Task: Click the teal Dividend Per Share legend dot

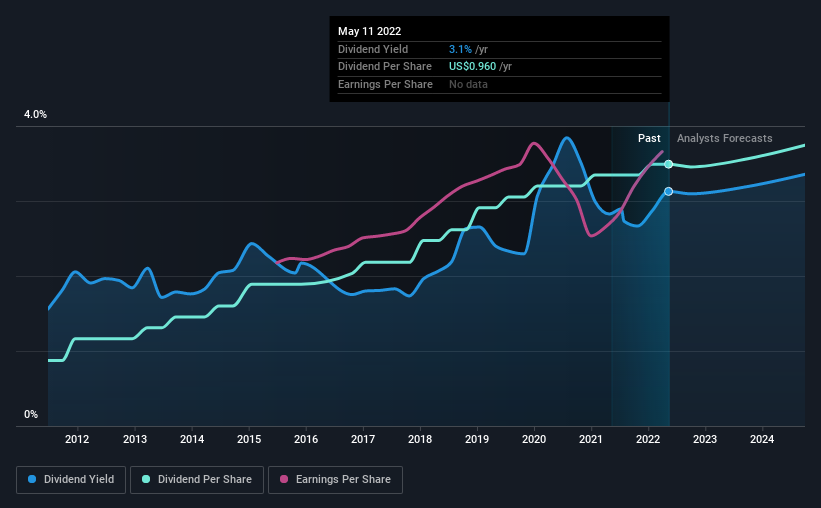Action: (146, 479)
